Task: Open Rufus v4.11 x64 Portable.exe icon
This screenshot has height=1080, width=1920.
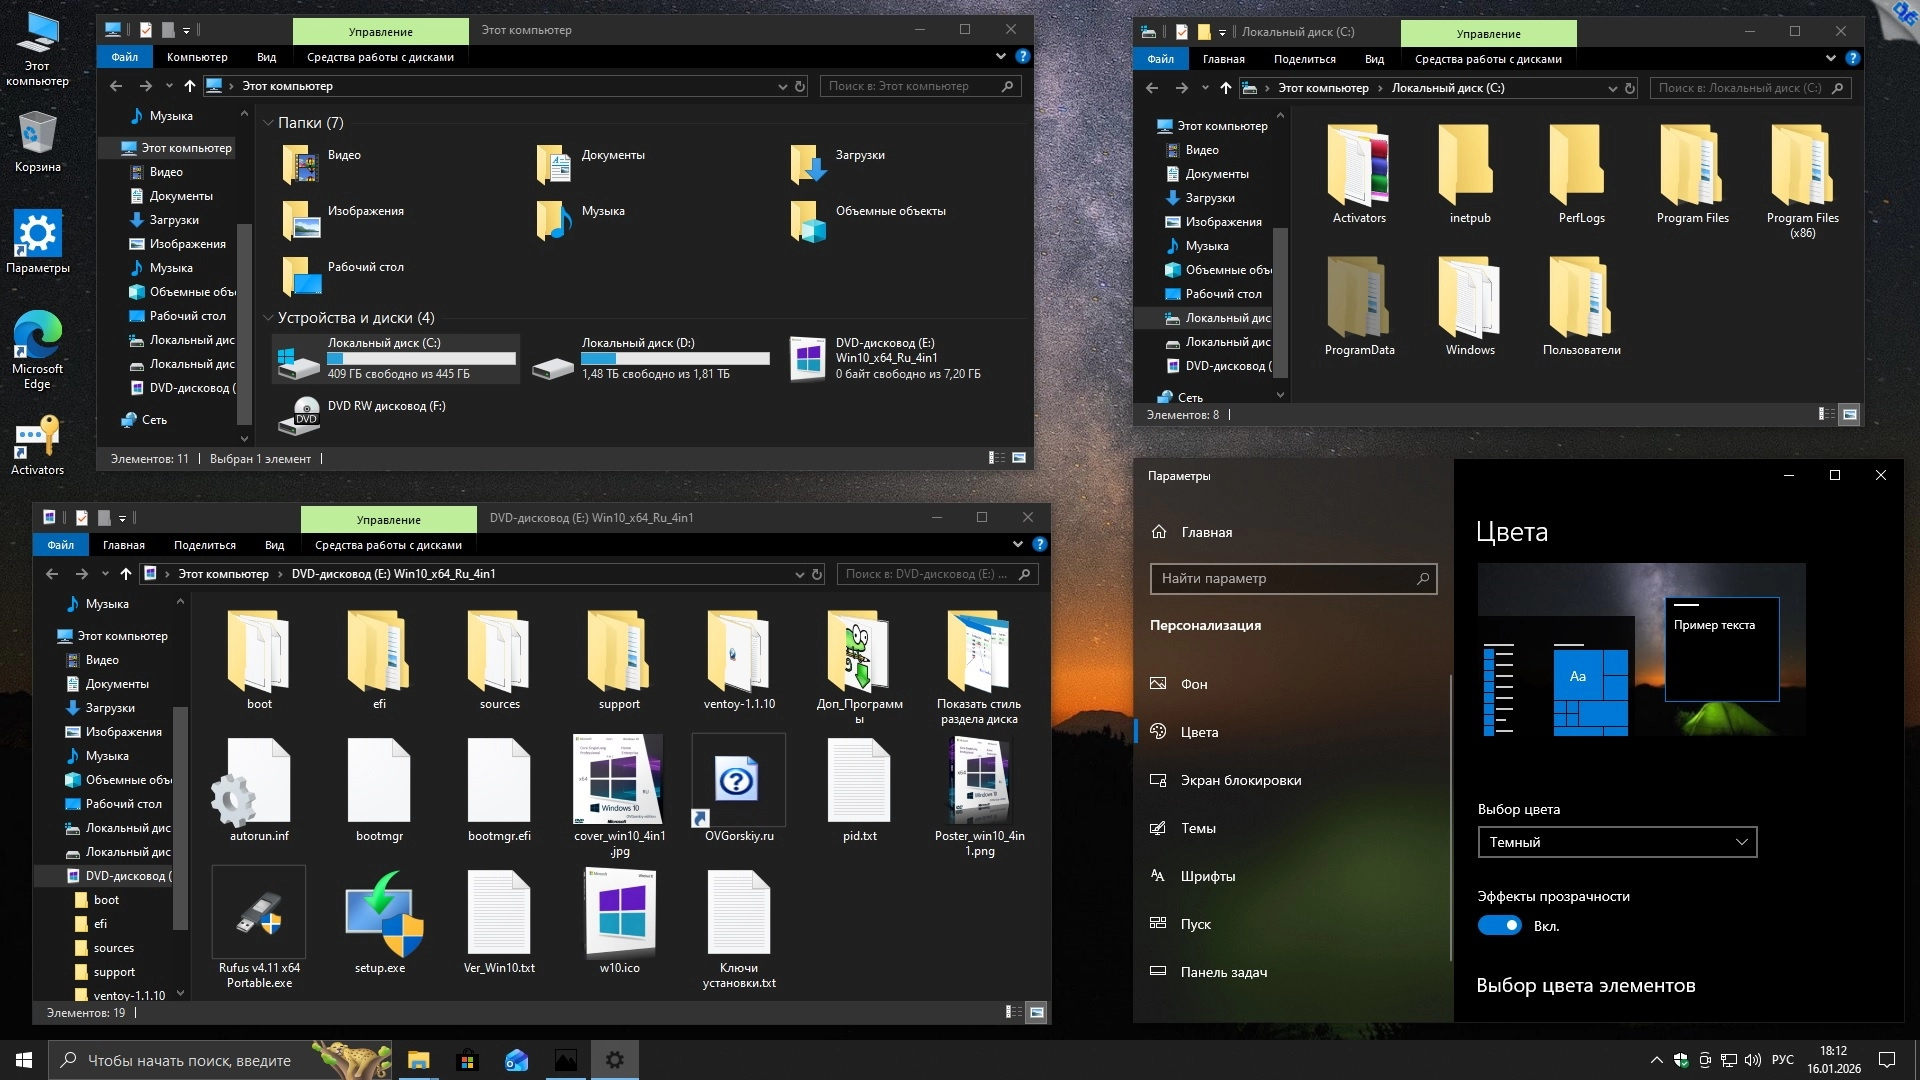Action: tap(259, 914)
